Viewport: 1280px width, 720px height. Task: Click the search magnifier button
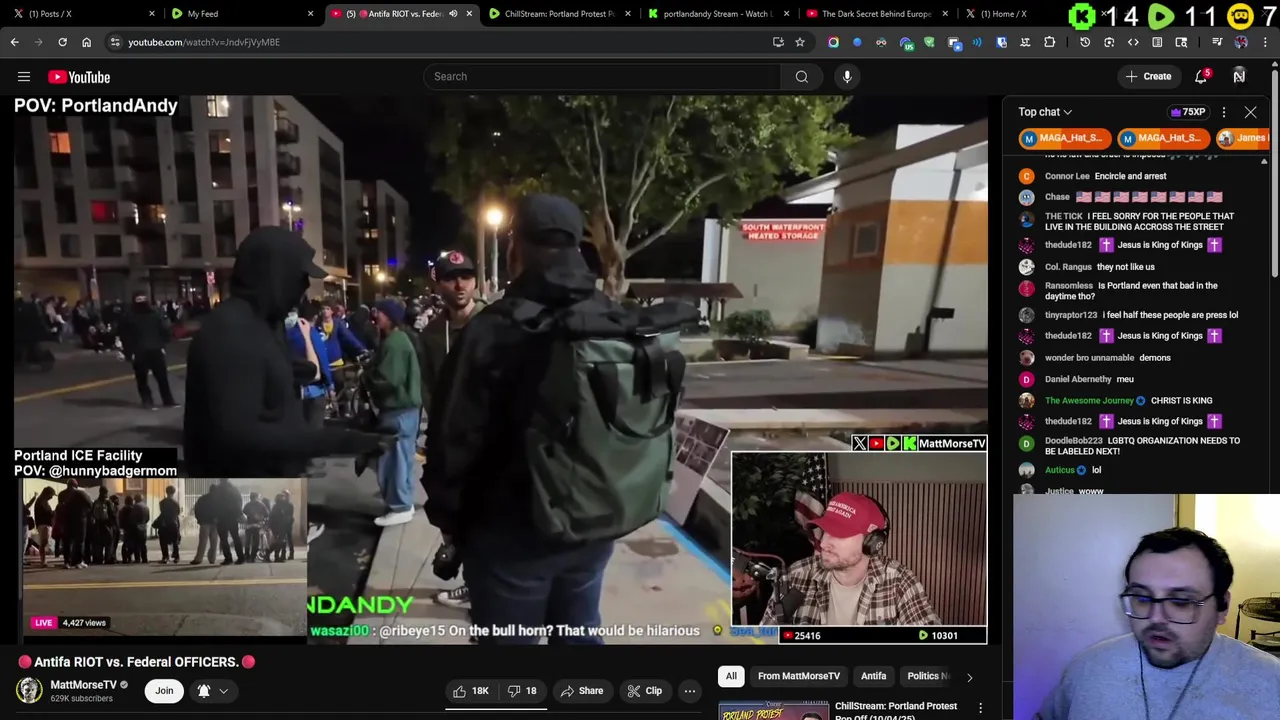click(801, 76)
